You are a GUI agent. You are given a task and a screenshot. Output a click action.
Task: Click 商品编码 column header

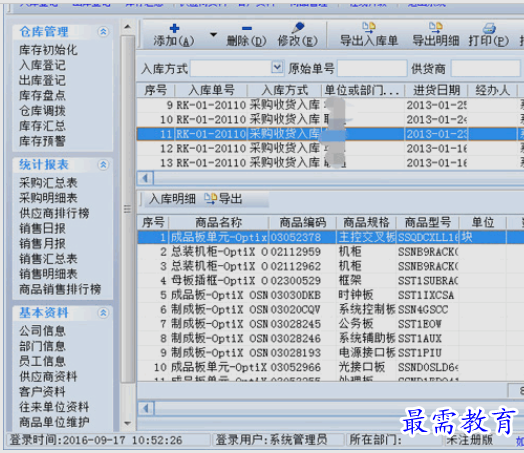pos(302,222)
